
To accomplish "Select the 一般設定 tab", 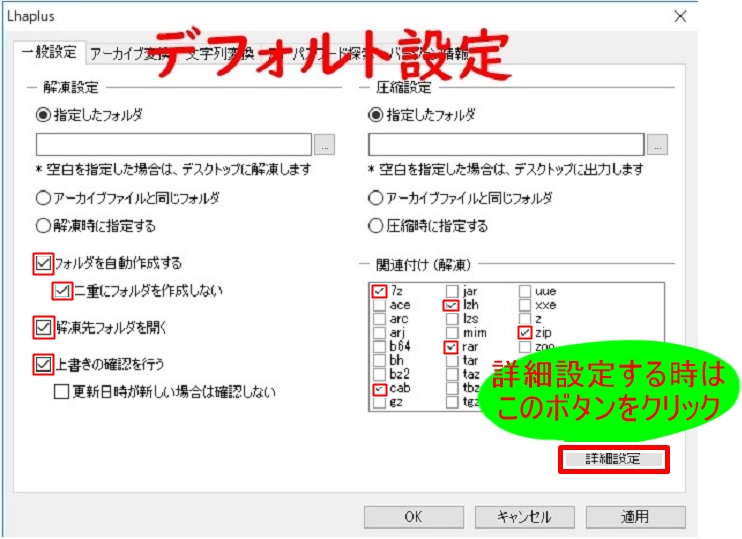I will (x=49, y=52).
